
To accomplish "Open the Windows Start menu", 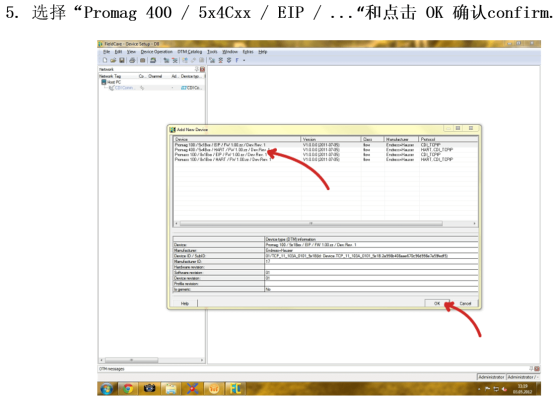I will tap(106, 388).
